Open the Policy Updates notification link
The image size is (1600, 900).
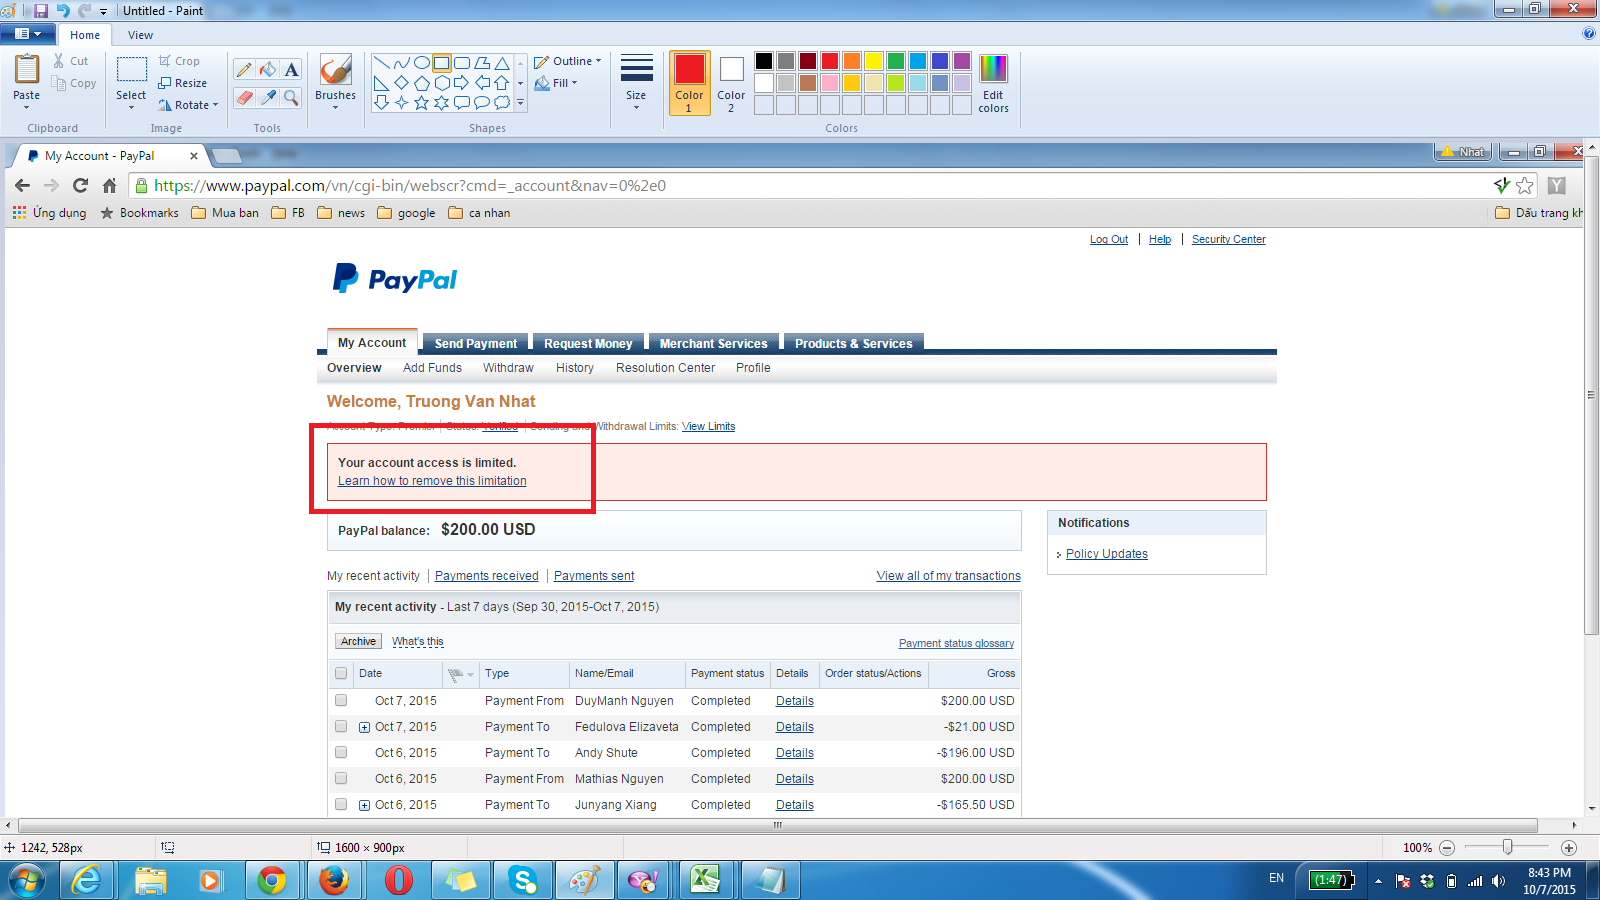pos(1107,554)
